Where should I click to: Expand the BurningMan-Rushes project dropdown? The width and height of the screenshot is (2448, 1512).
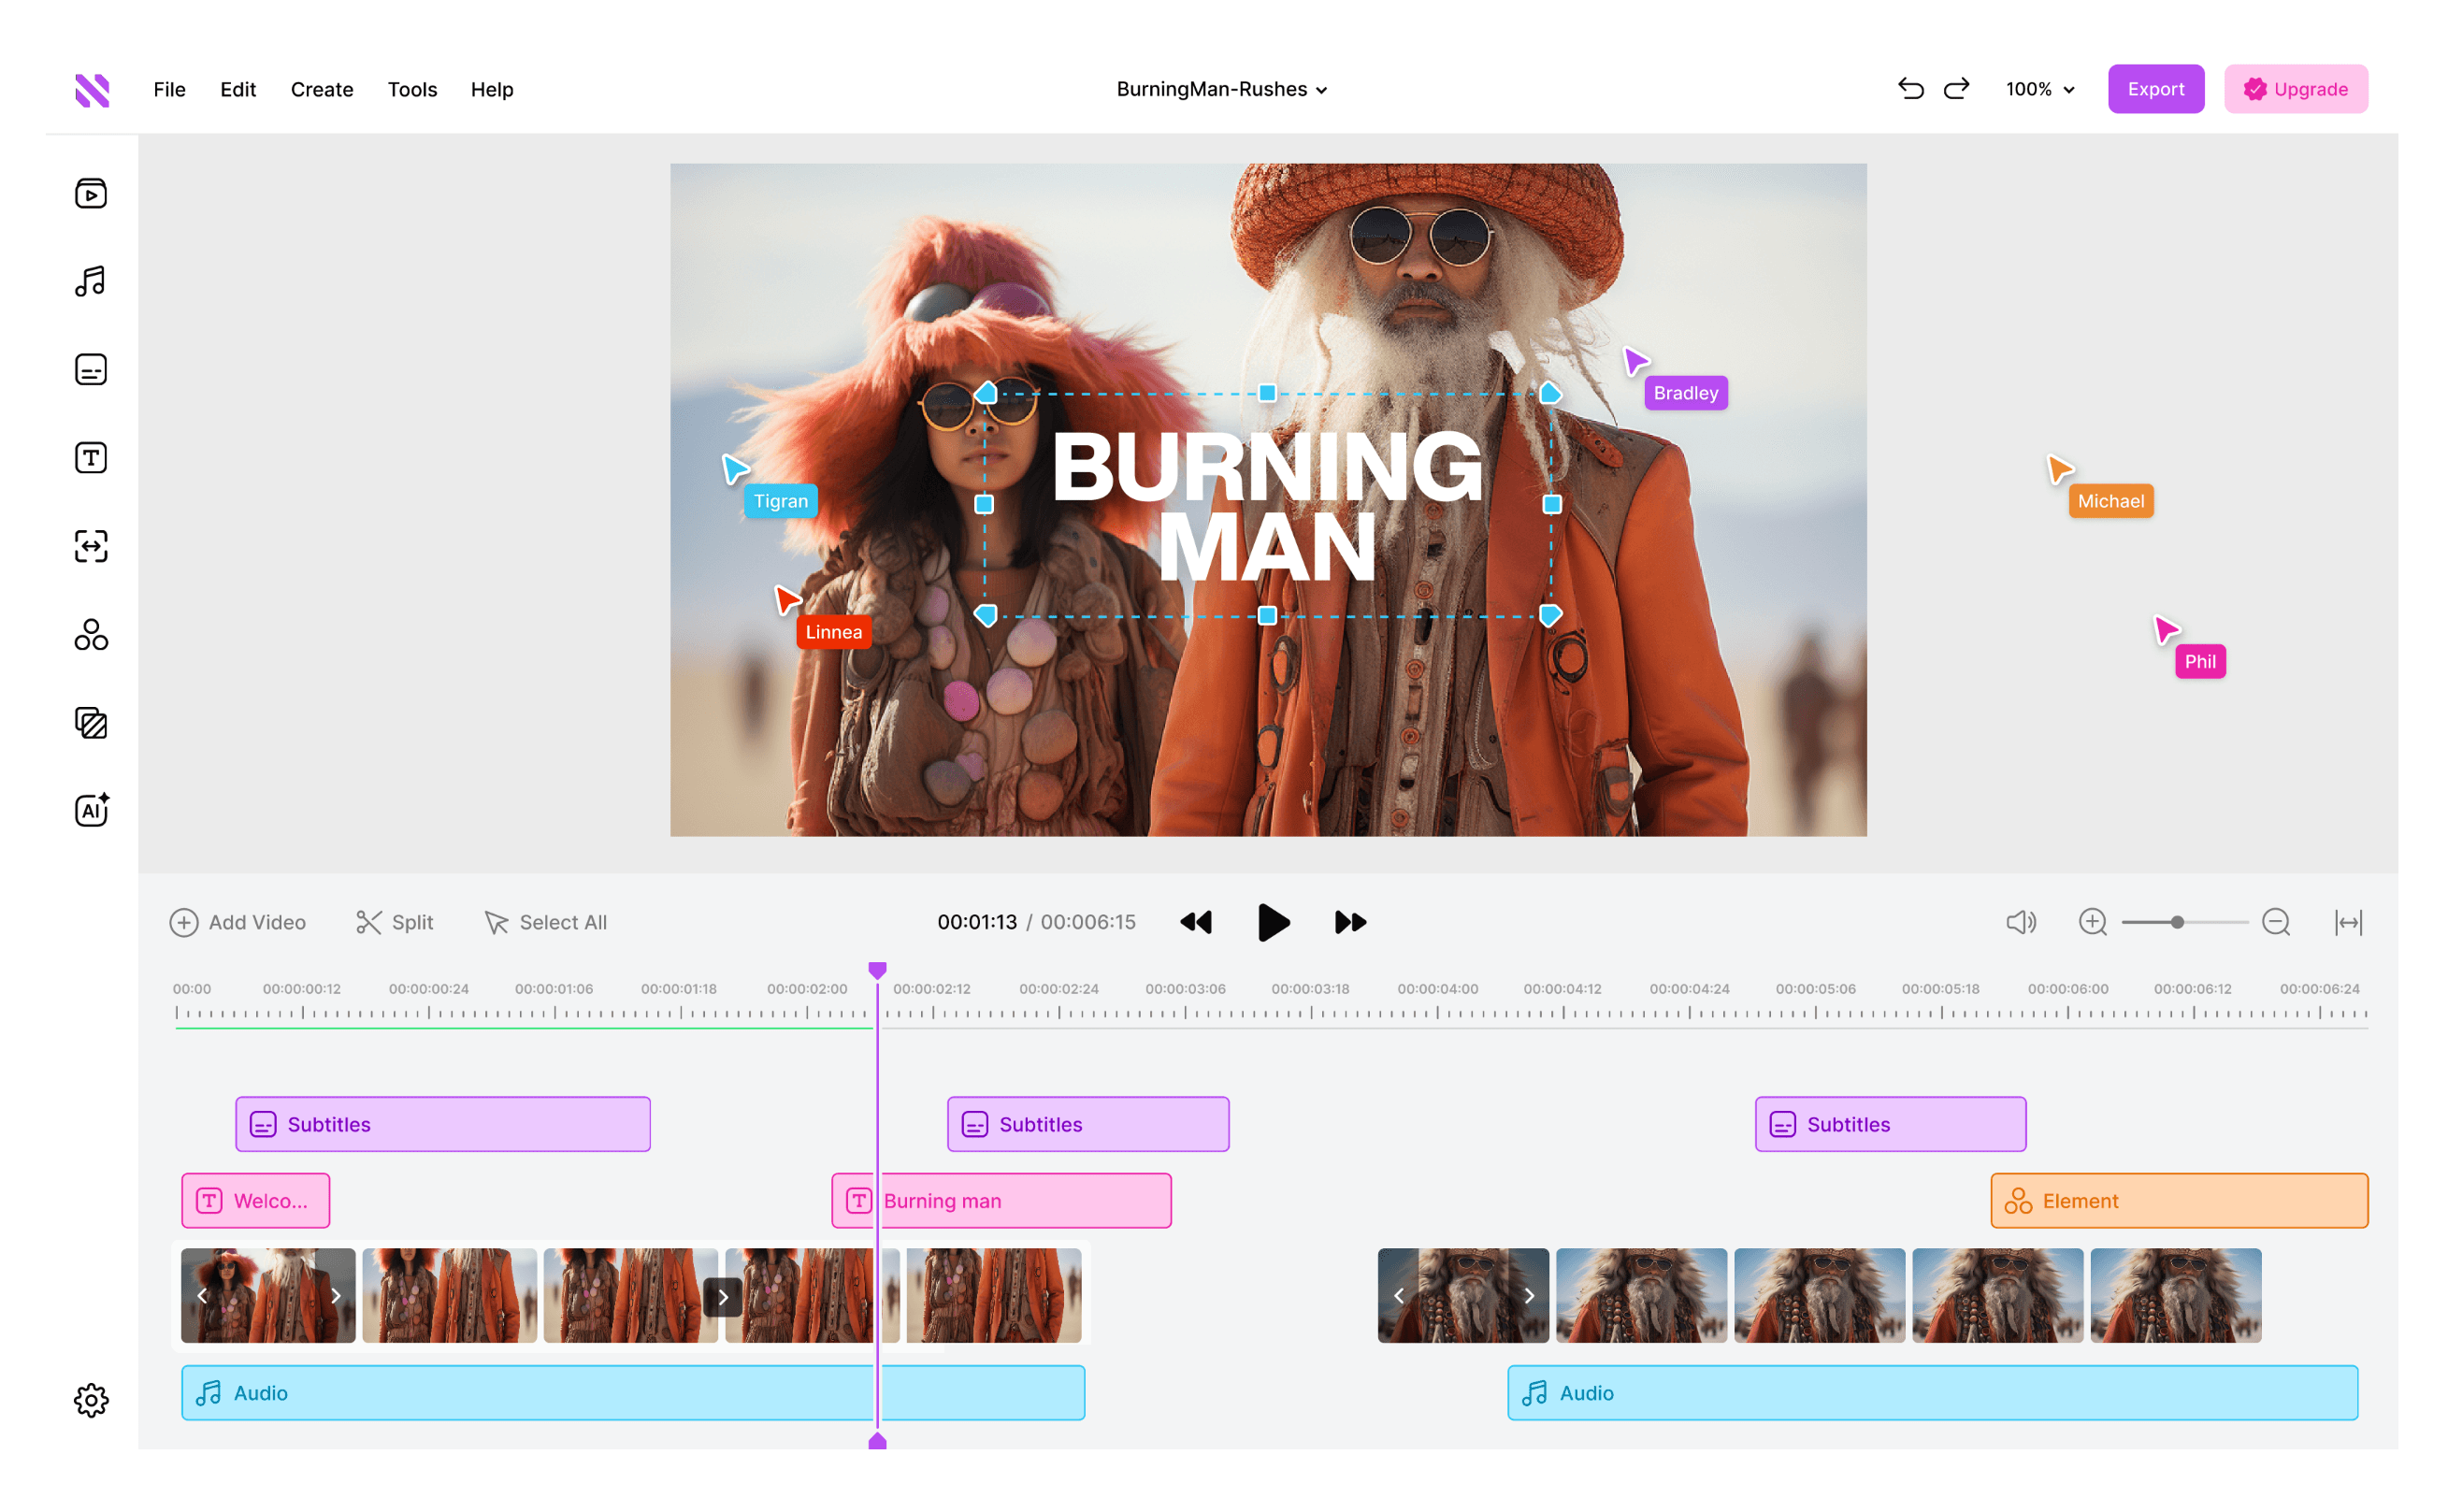click(1221, 89)
